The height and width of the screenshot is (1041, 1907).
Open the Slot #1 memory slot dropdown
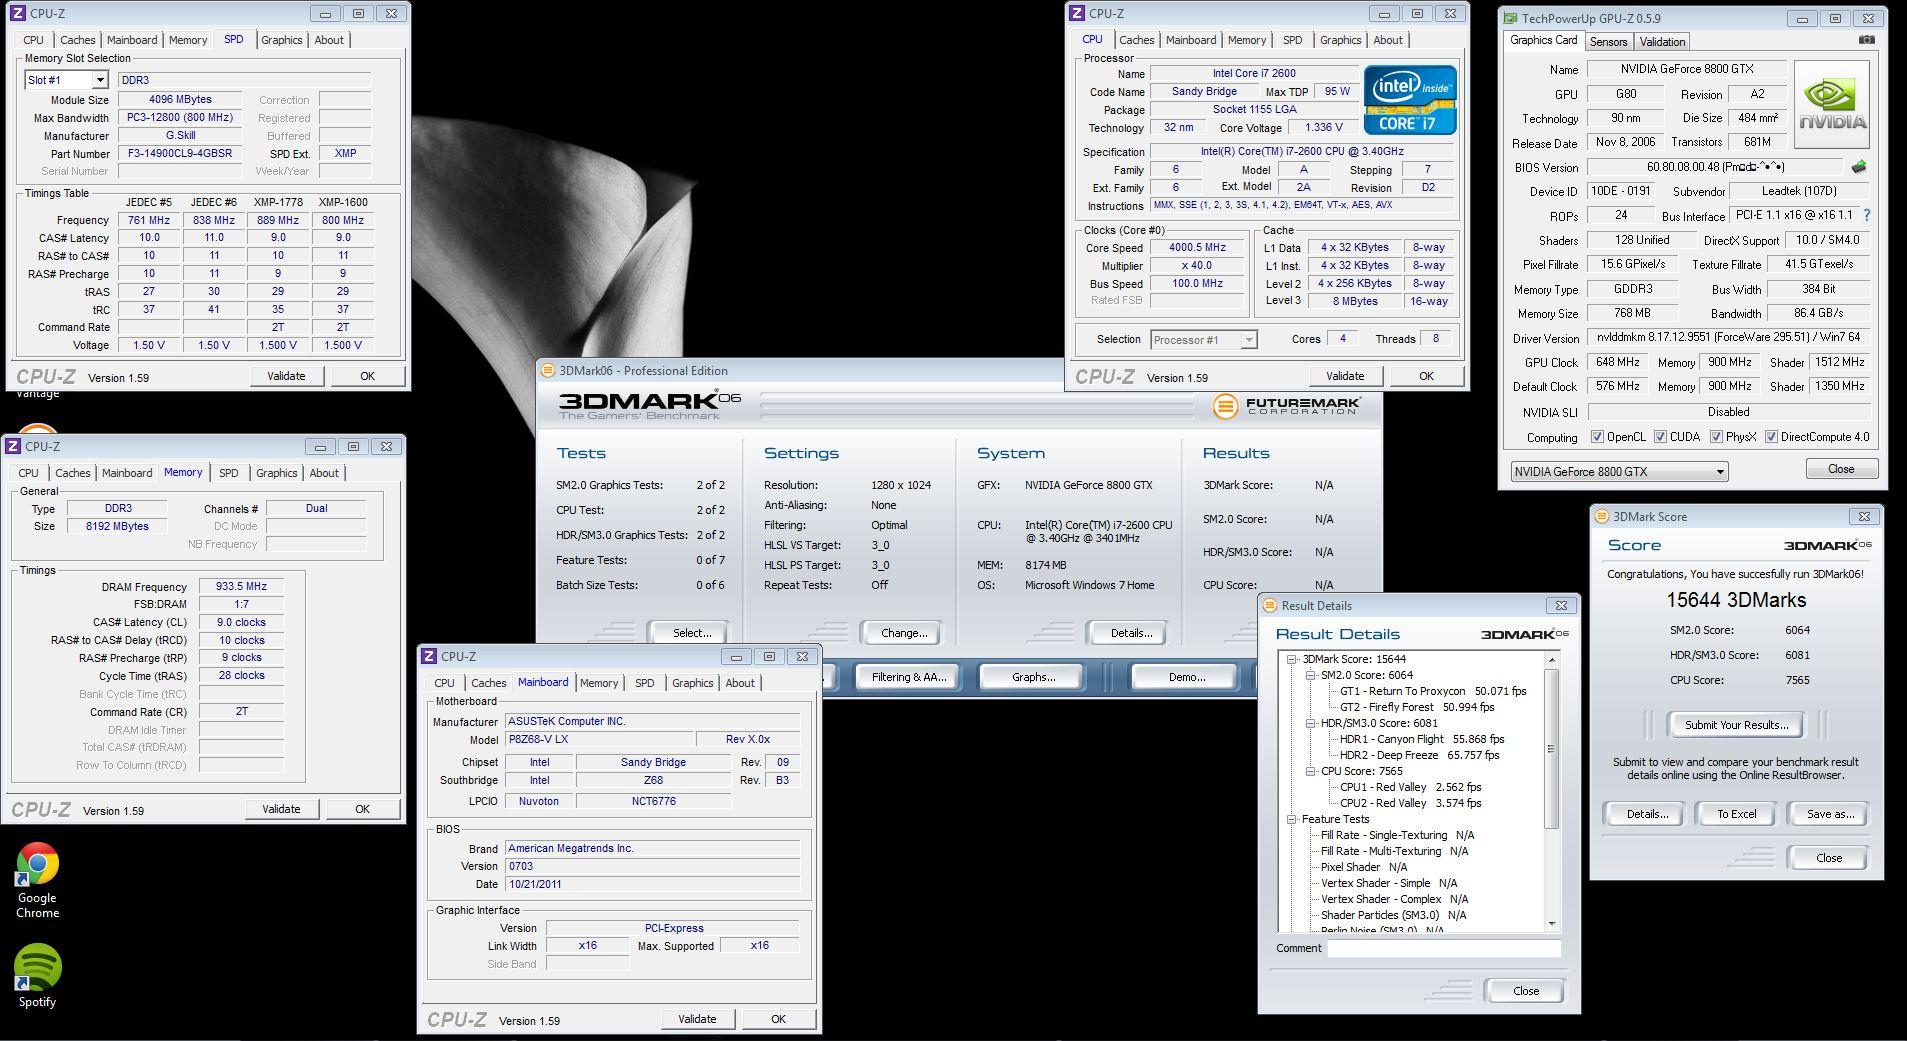[99, 80]
